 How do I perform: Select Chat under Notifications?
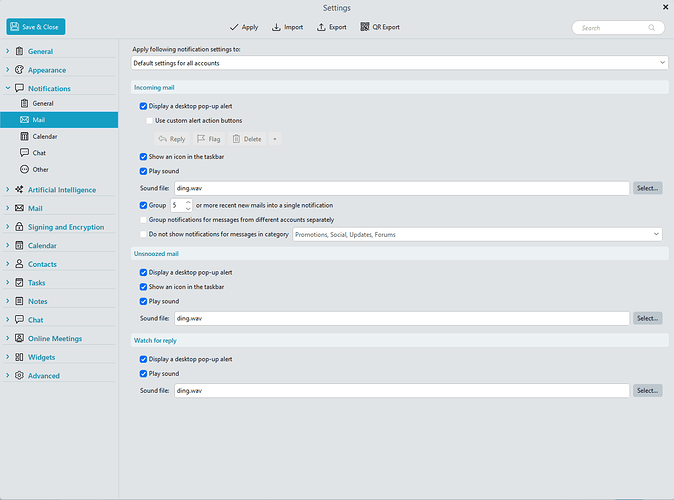59,153
